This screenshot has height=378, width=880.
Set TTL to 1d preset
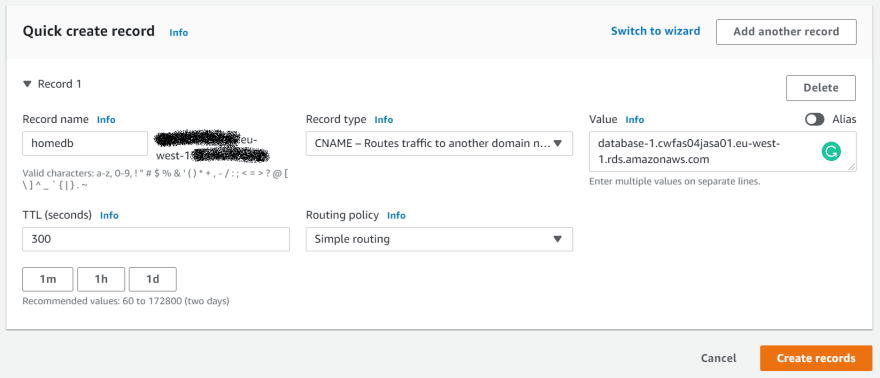[x=153, y=279]
